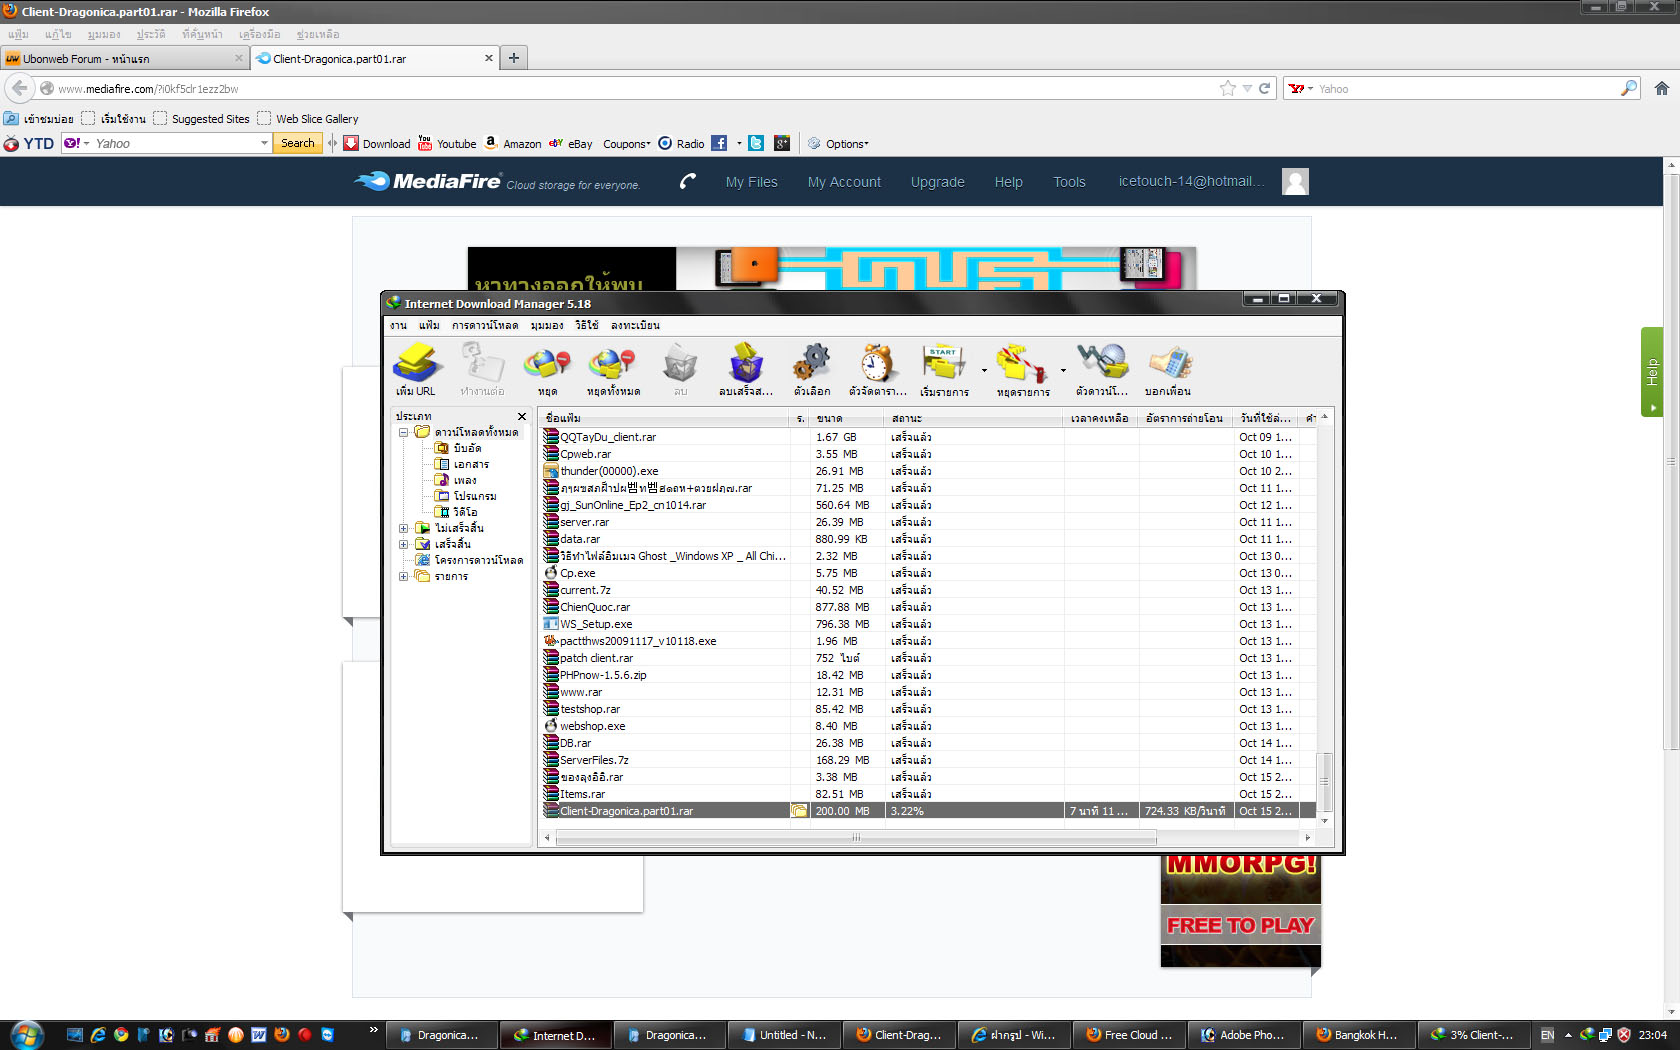Open the IDM ลงทะเบียน menu
The height and width of the screenshot is (1050, 1680).
point(635,326)
